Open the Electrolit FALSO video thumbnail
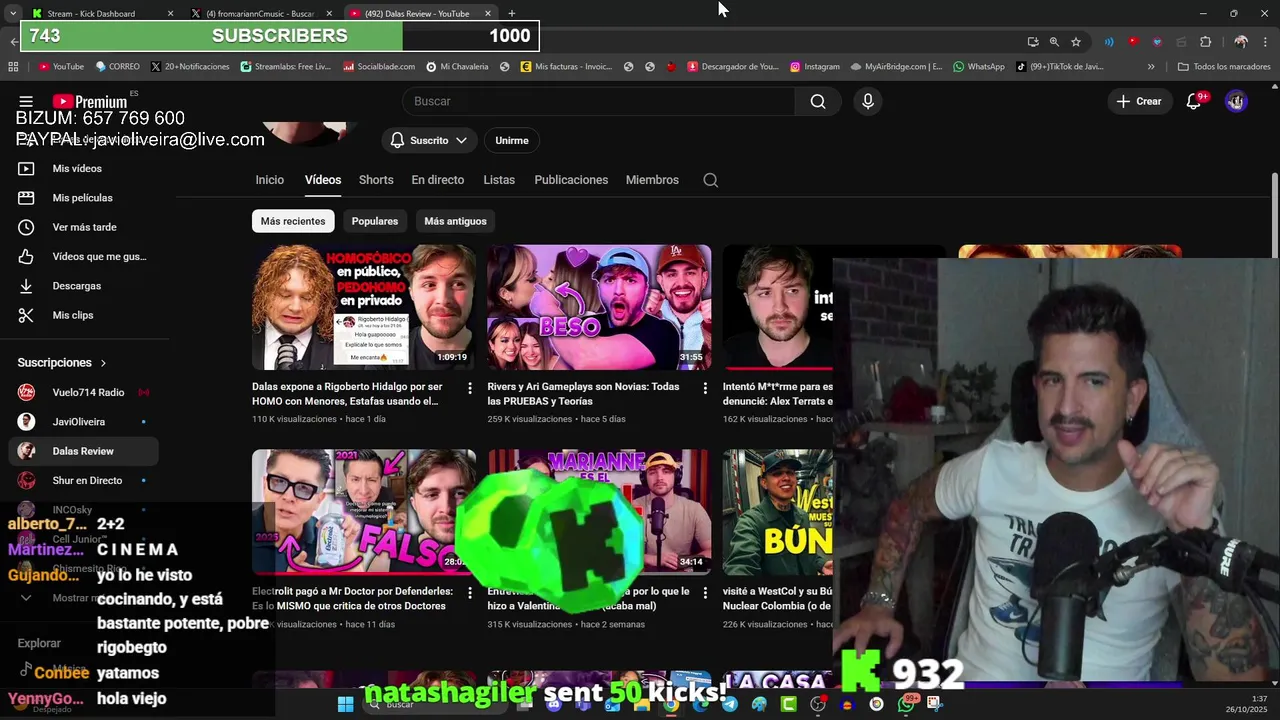 pos(364,512)
